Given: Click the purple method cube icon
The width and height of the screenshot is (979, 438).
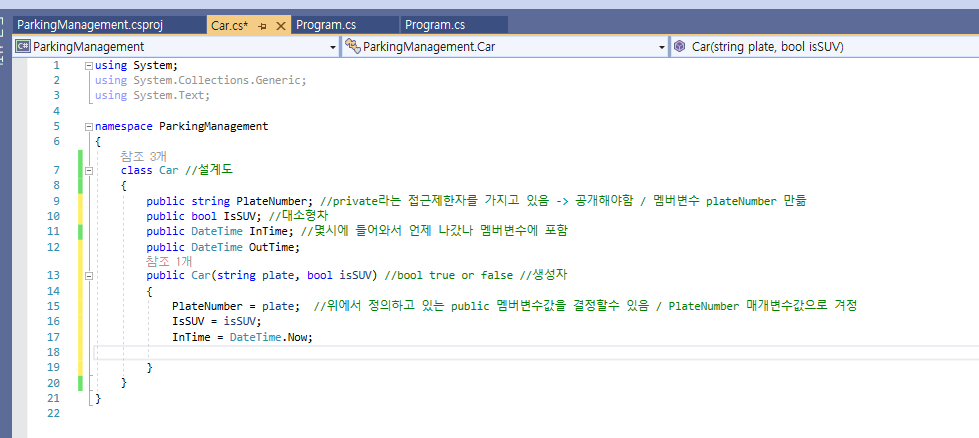Looking at the screenshot, I should pos(680,46).
